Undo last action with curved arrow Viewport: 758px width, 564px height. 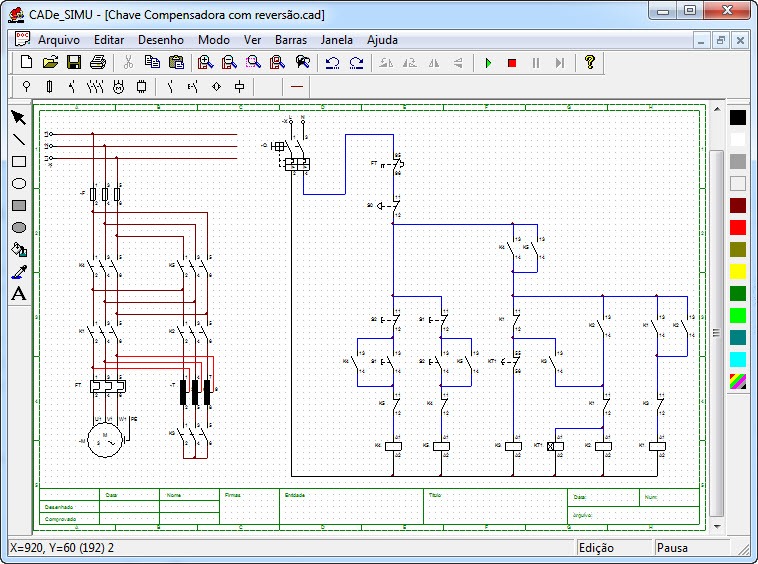[332, 63]
